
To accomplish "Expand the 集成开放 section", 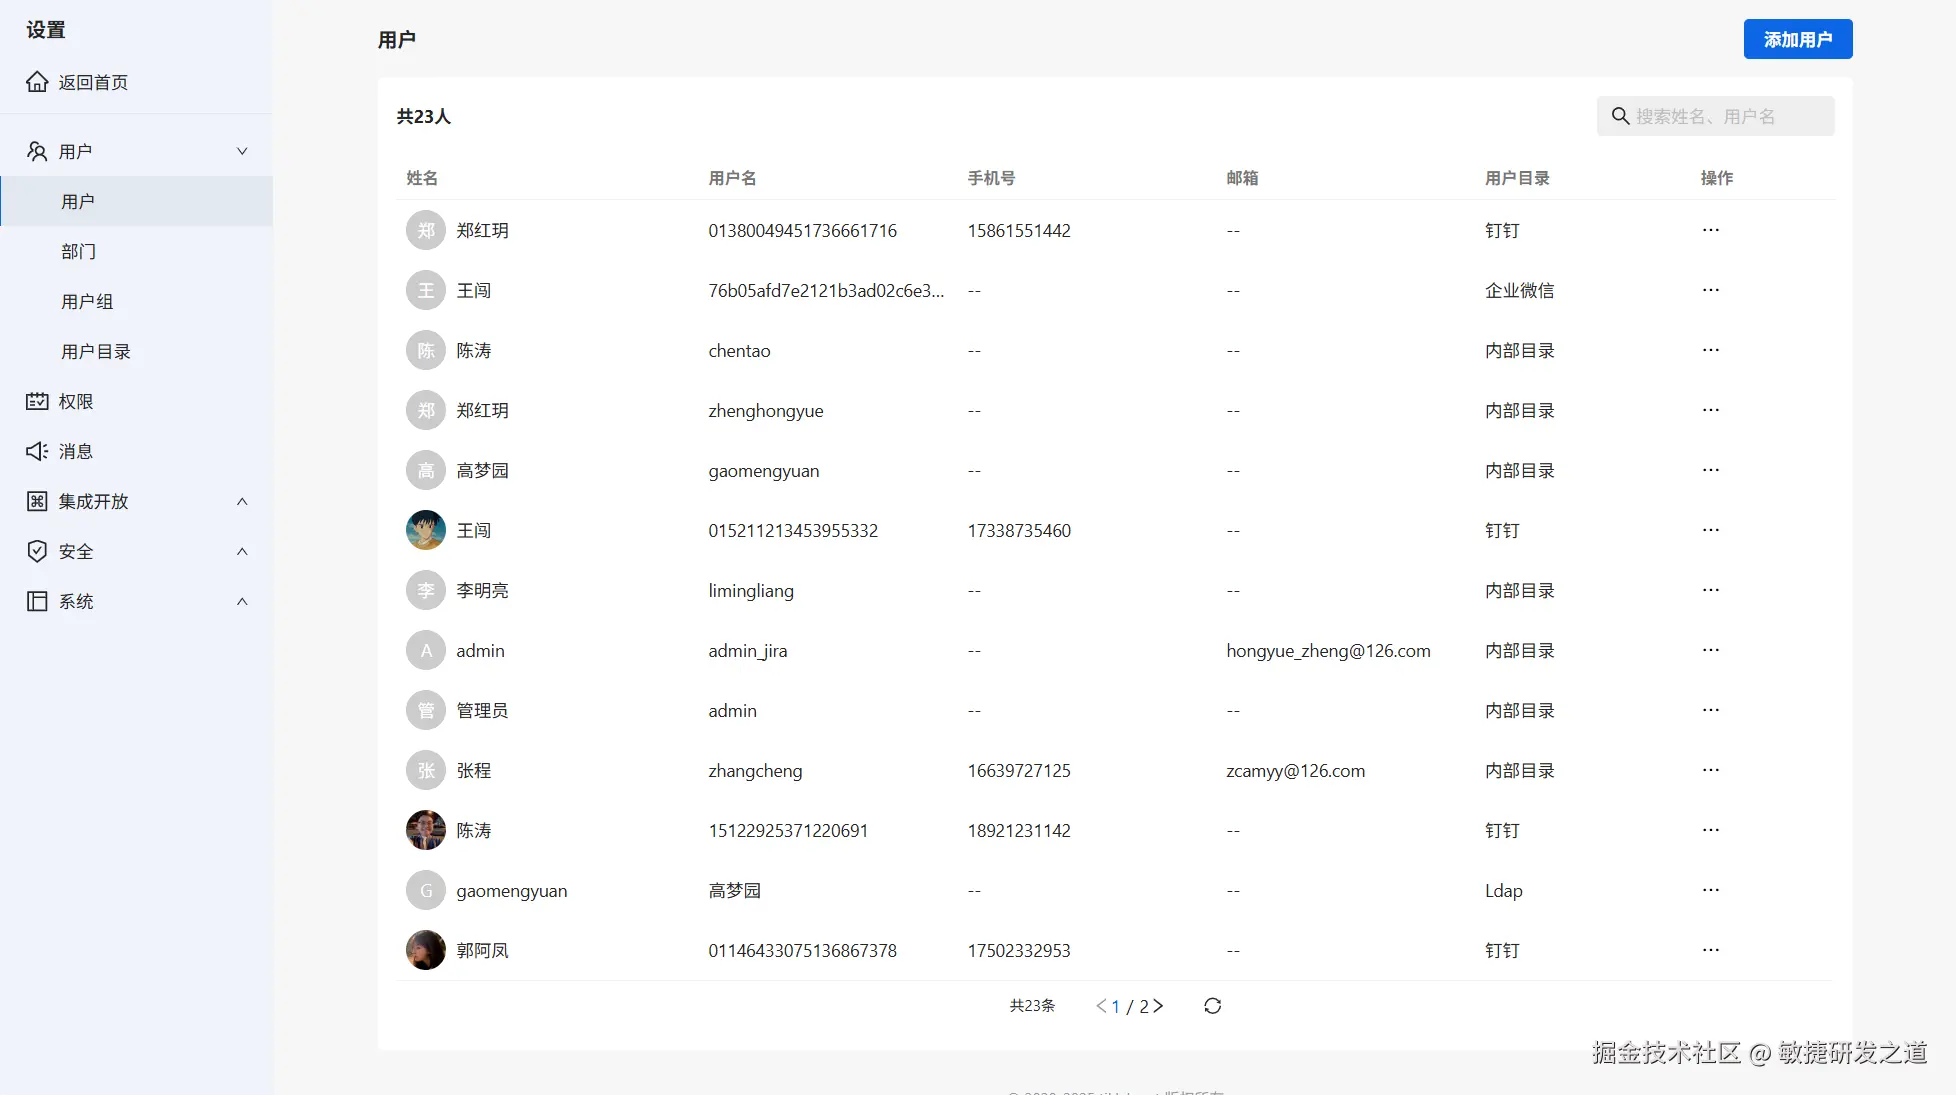I will click(241, 501).
